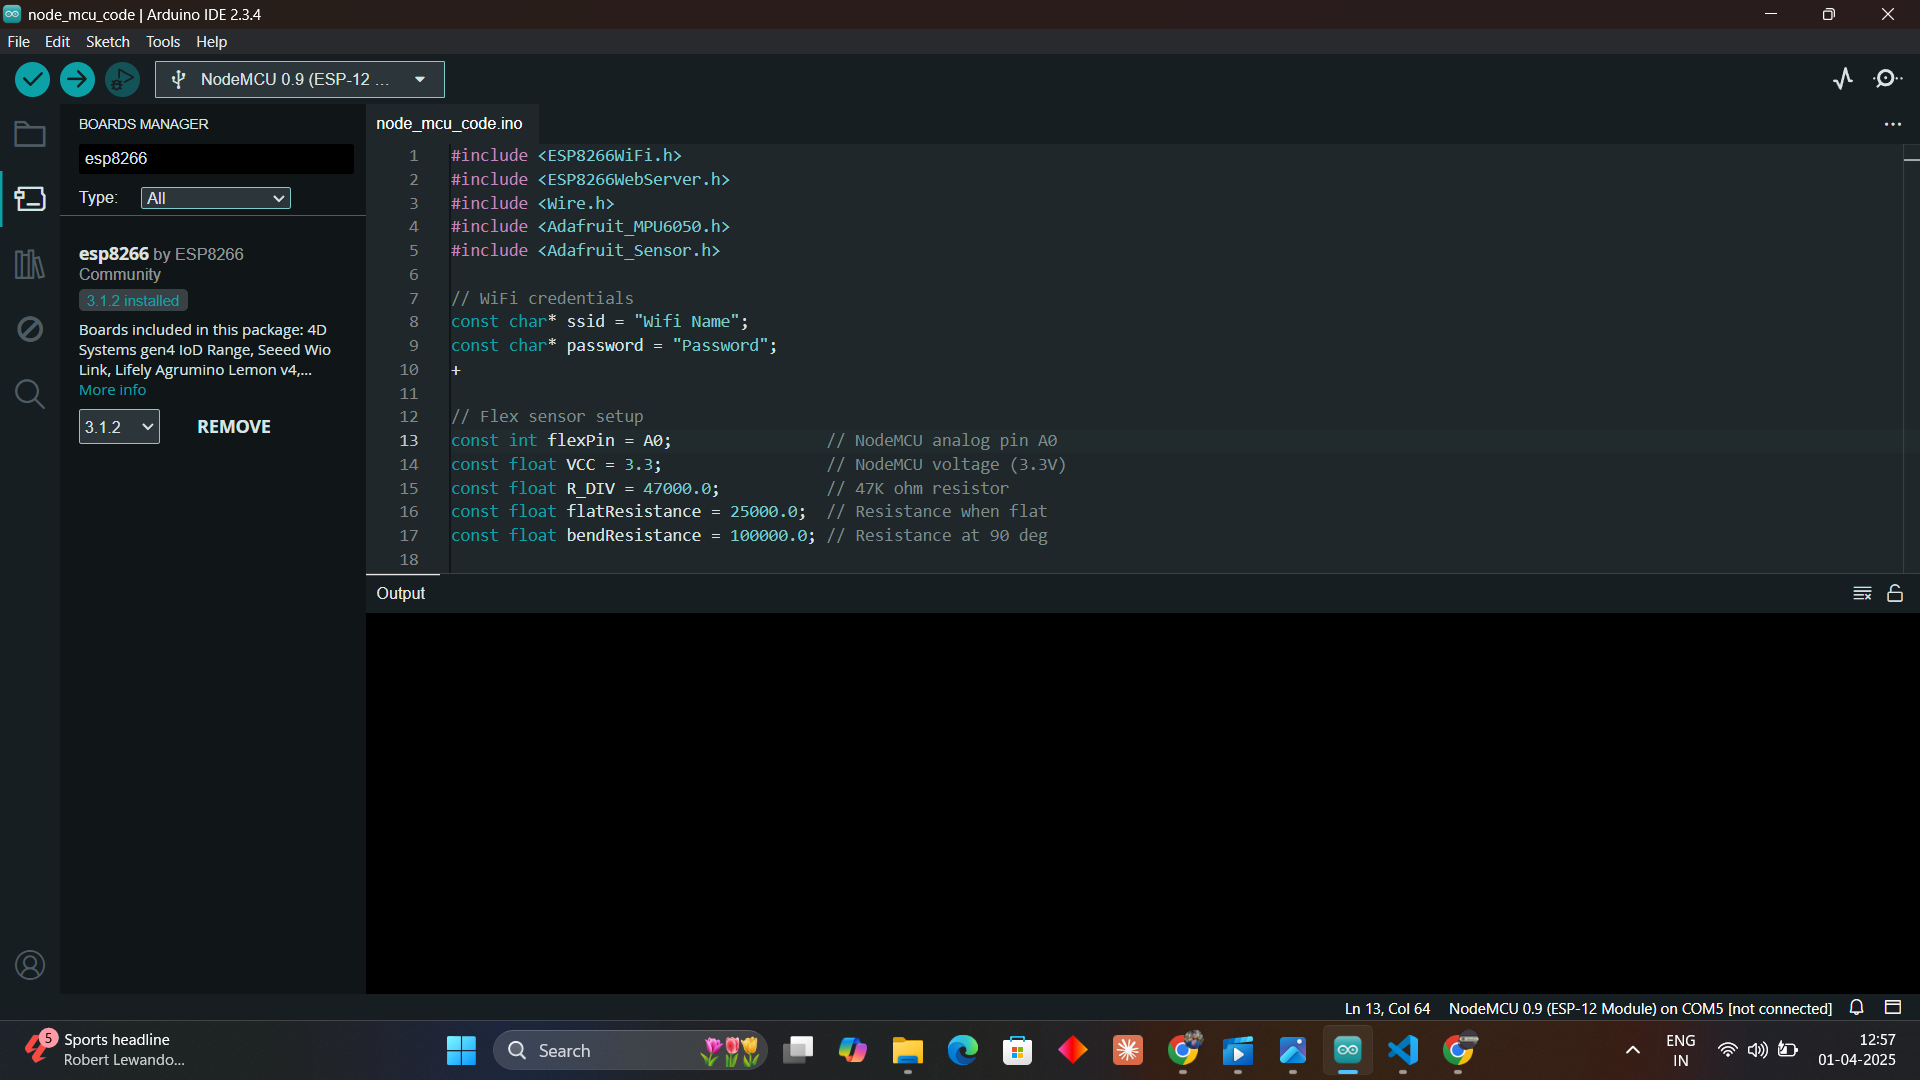
Task: Show hidden tray icons chevron
Action: (x=1632, y=1050)
